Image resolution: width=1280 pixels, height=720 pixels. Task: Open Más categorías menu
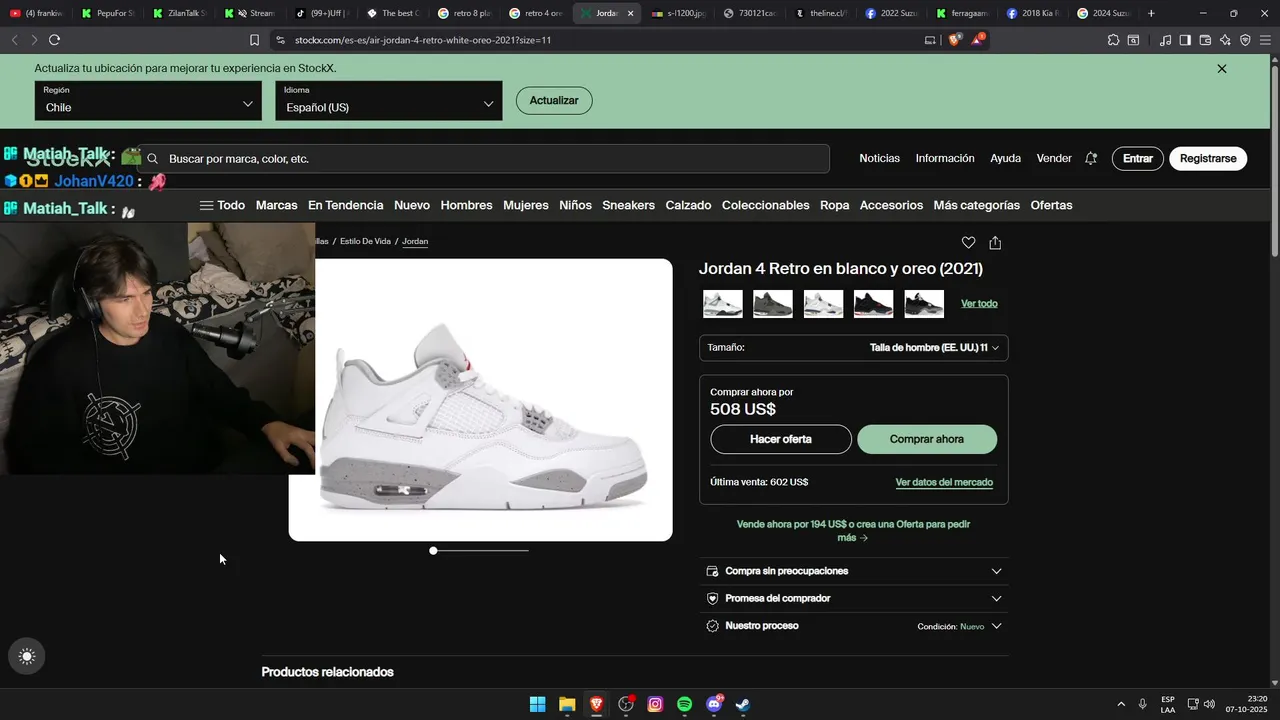coord(976,205)
